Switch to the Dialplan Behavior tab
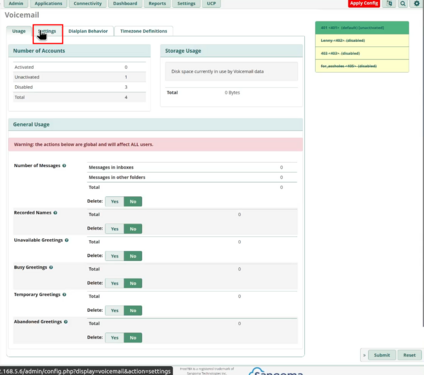Image resolution: width=424 pixels, height=375 pixels. click(88, 31)
